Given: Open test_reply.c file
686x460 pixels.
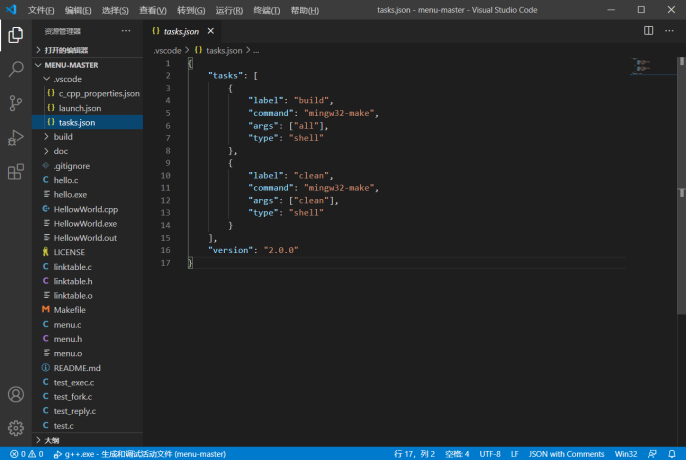Looking at the screenshot, I should click(x=88, y=411).
